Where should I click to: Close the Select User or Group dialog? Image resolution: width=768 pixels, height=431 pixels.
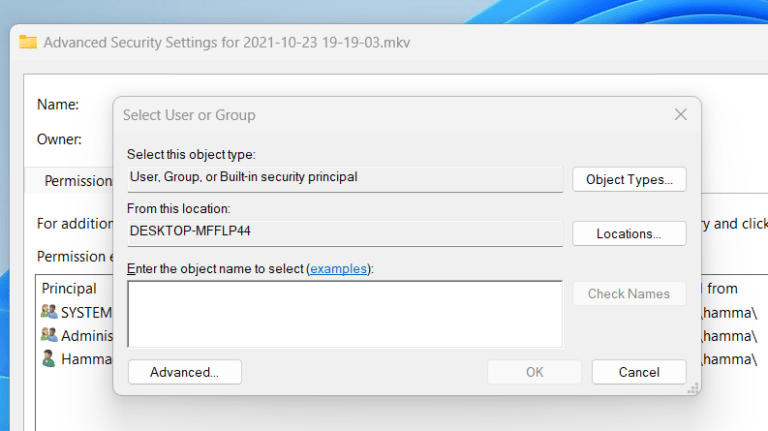point(680,115)
